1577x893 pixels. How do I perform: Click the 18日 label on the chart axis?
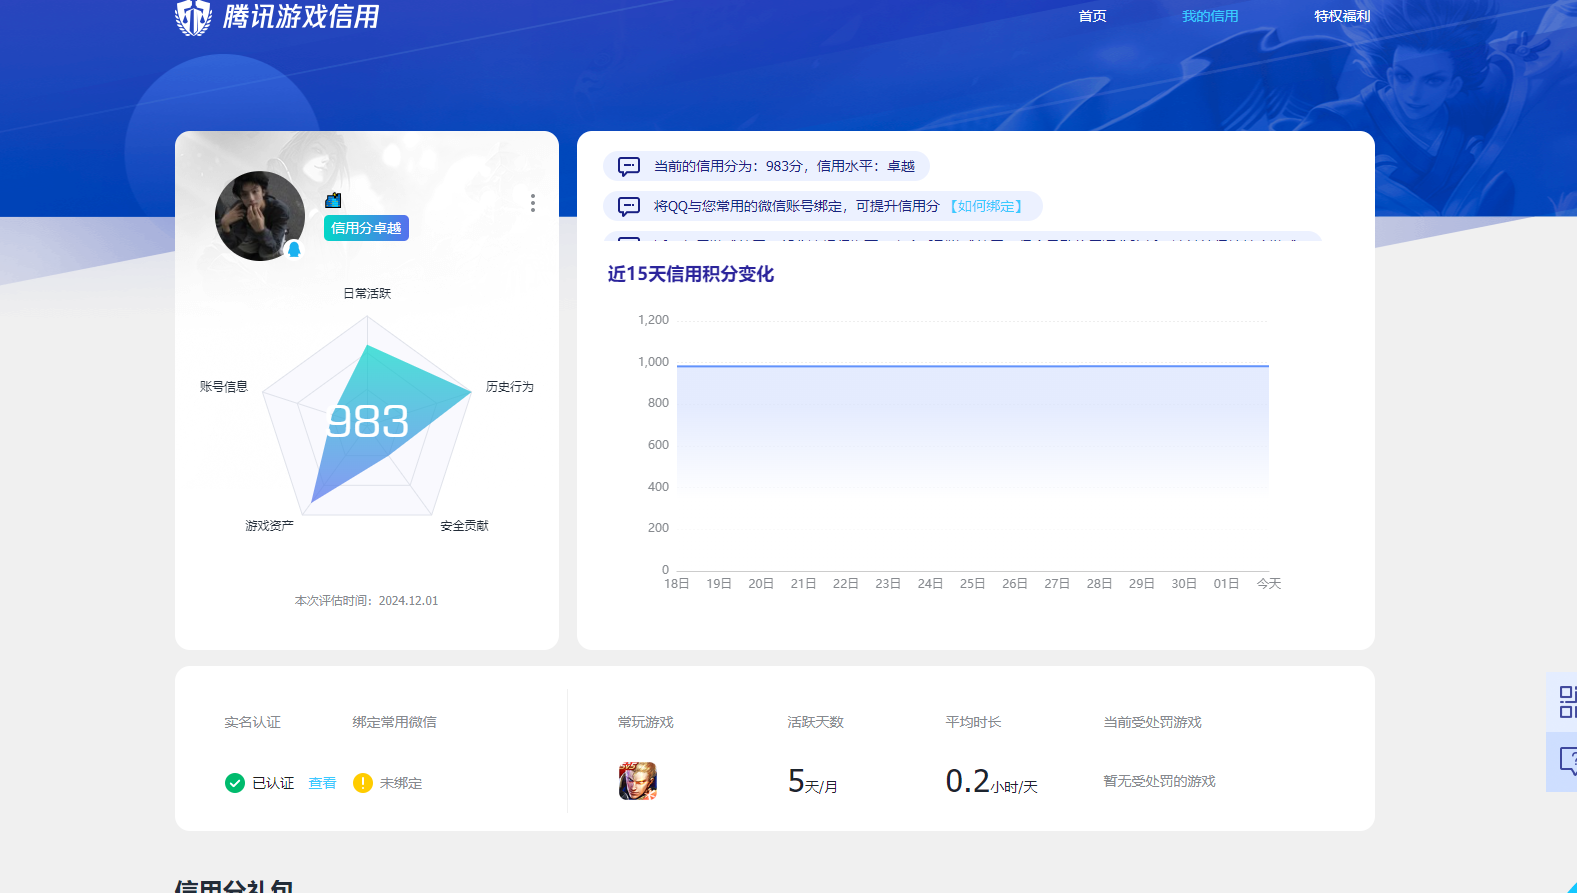pyautogui.click(x=677, y=583)
